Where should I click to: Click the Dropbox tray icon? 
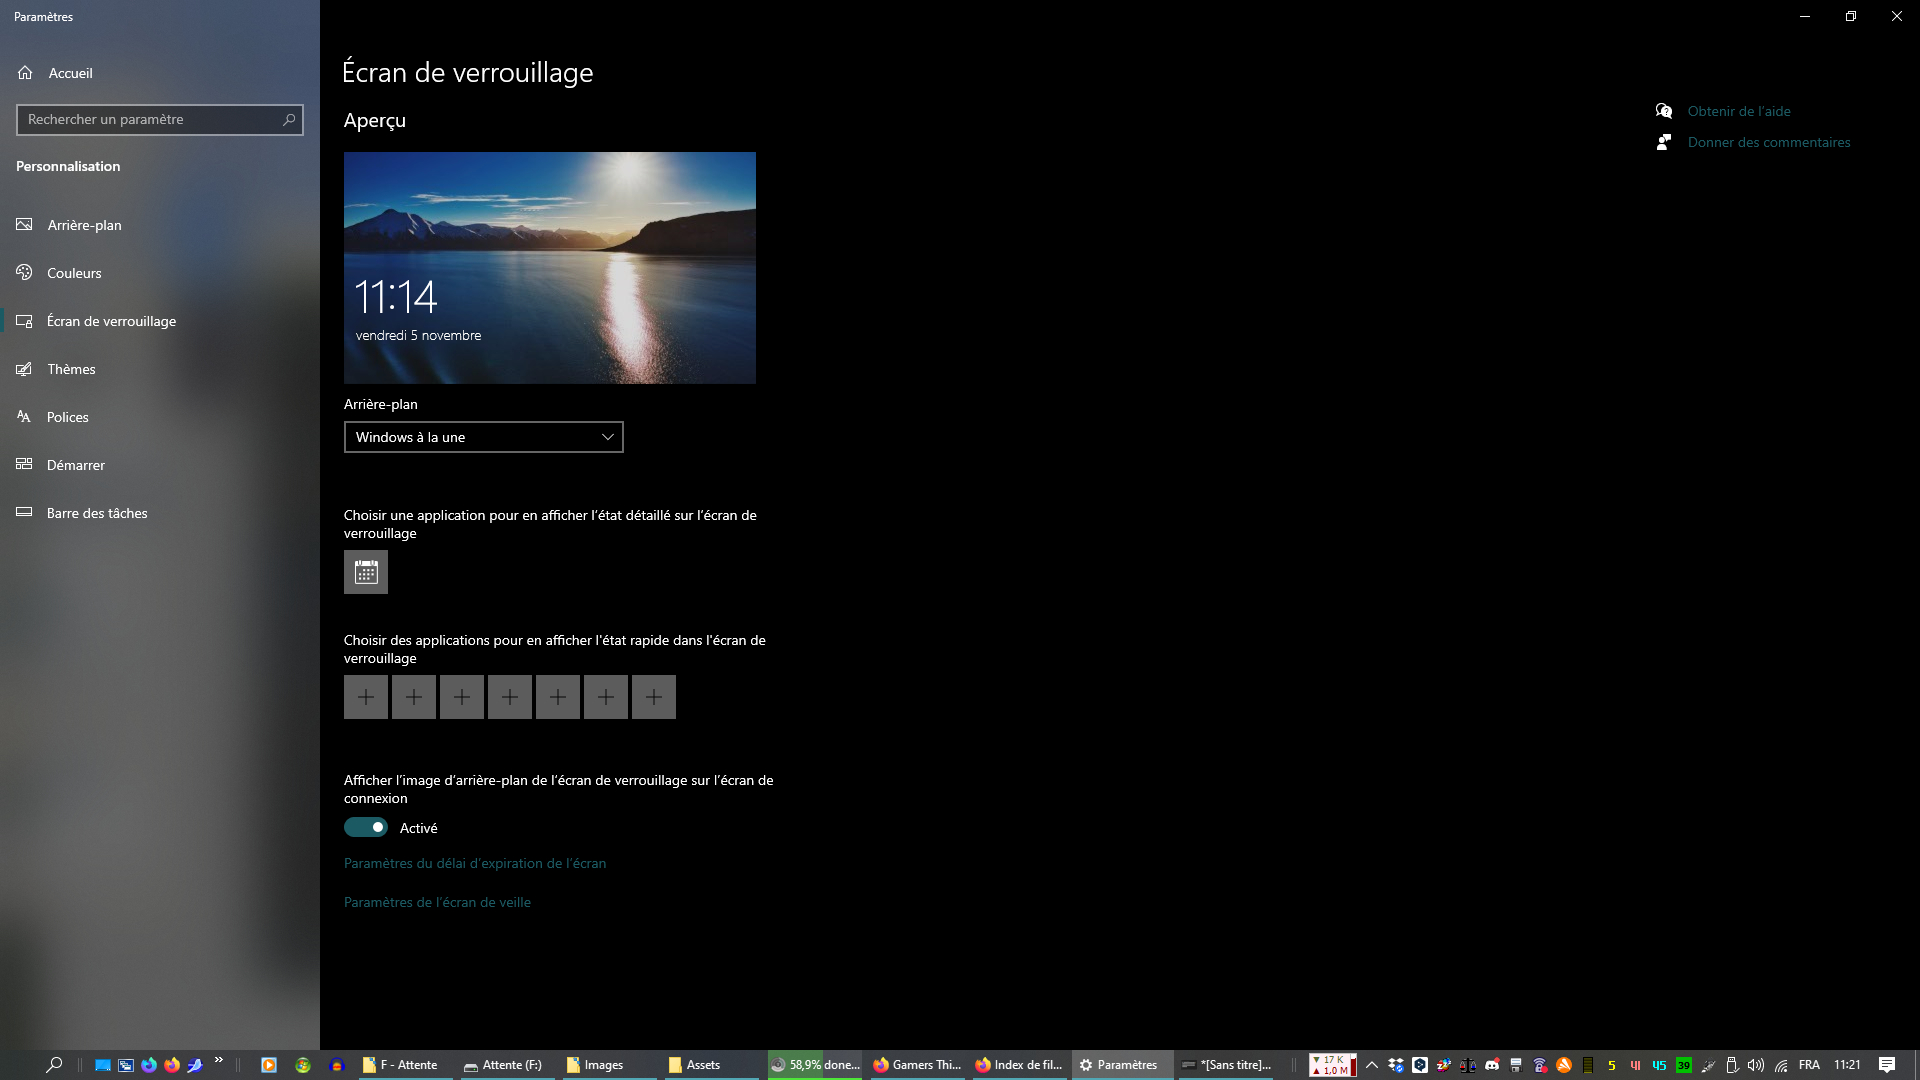click(1396, 1065)
